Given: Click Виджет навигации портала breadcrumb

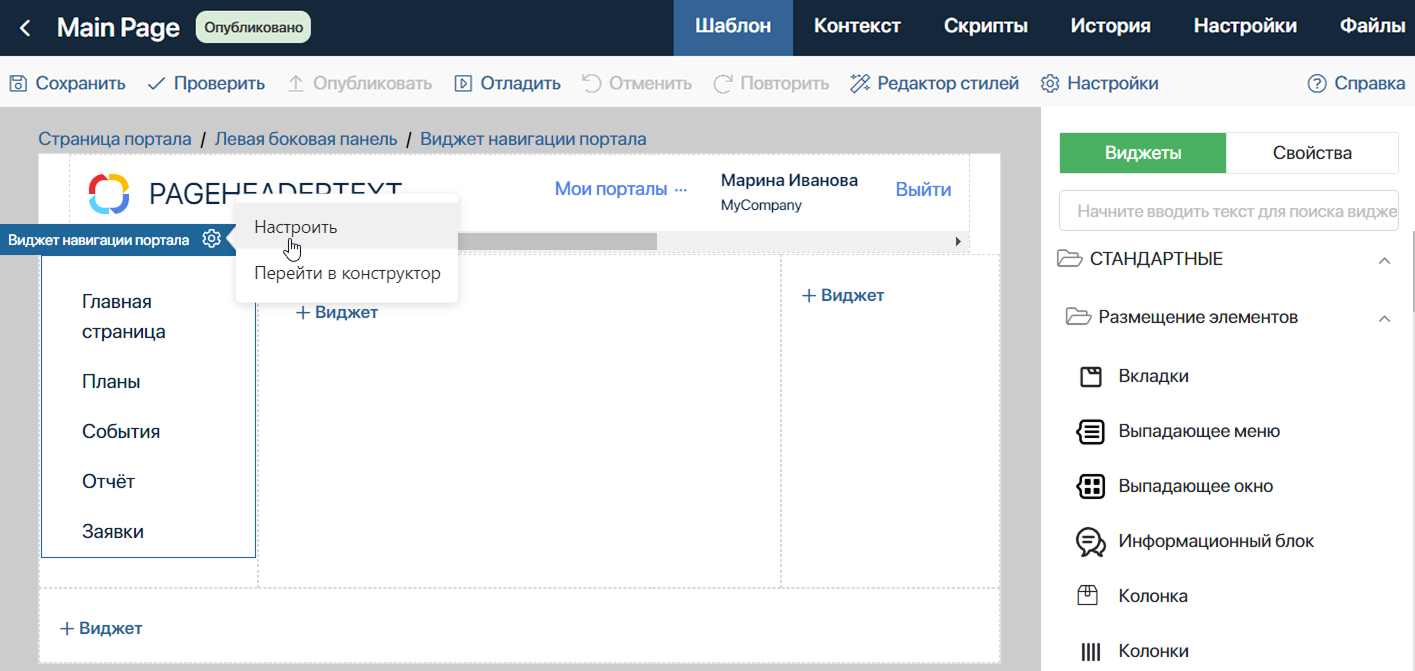Looking at the screenshot, I should (533, 139).
